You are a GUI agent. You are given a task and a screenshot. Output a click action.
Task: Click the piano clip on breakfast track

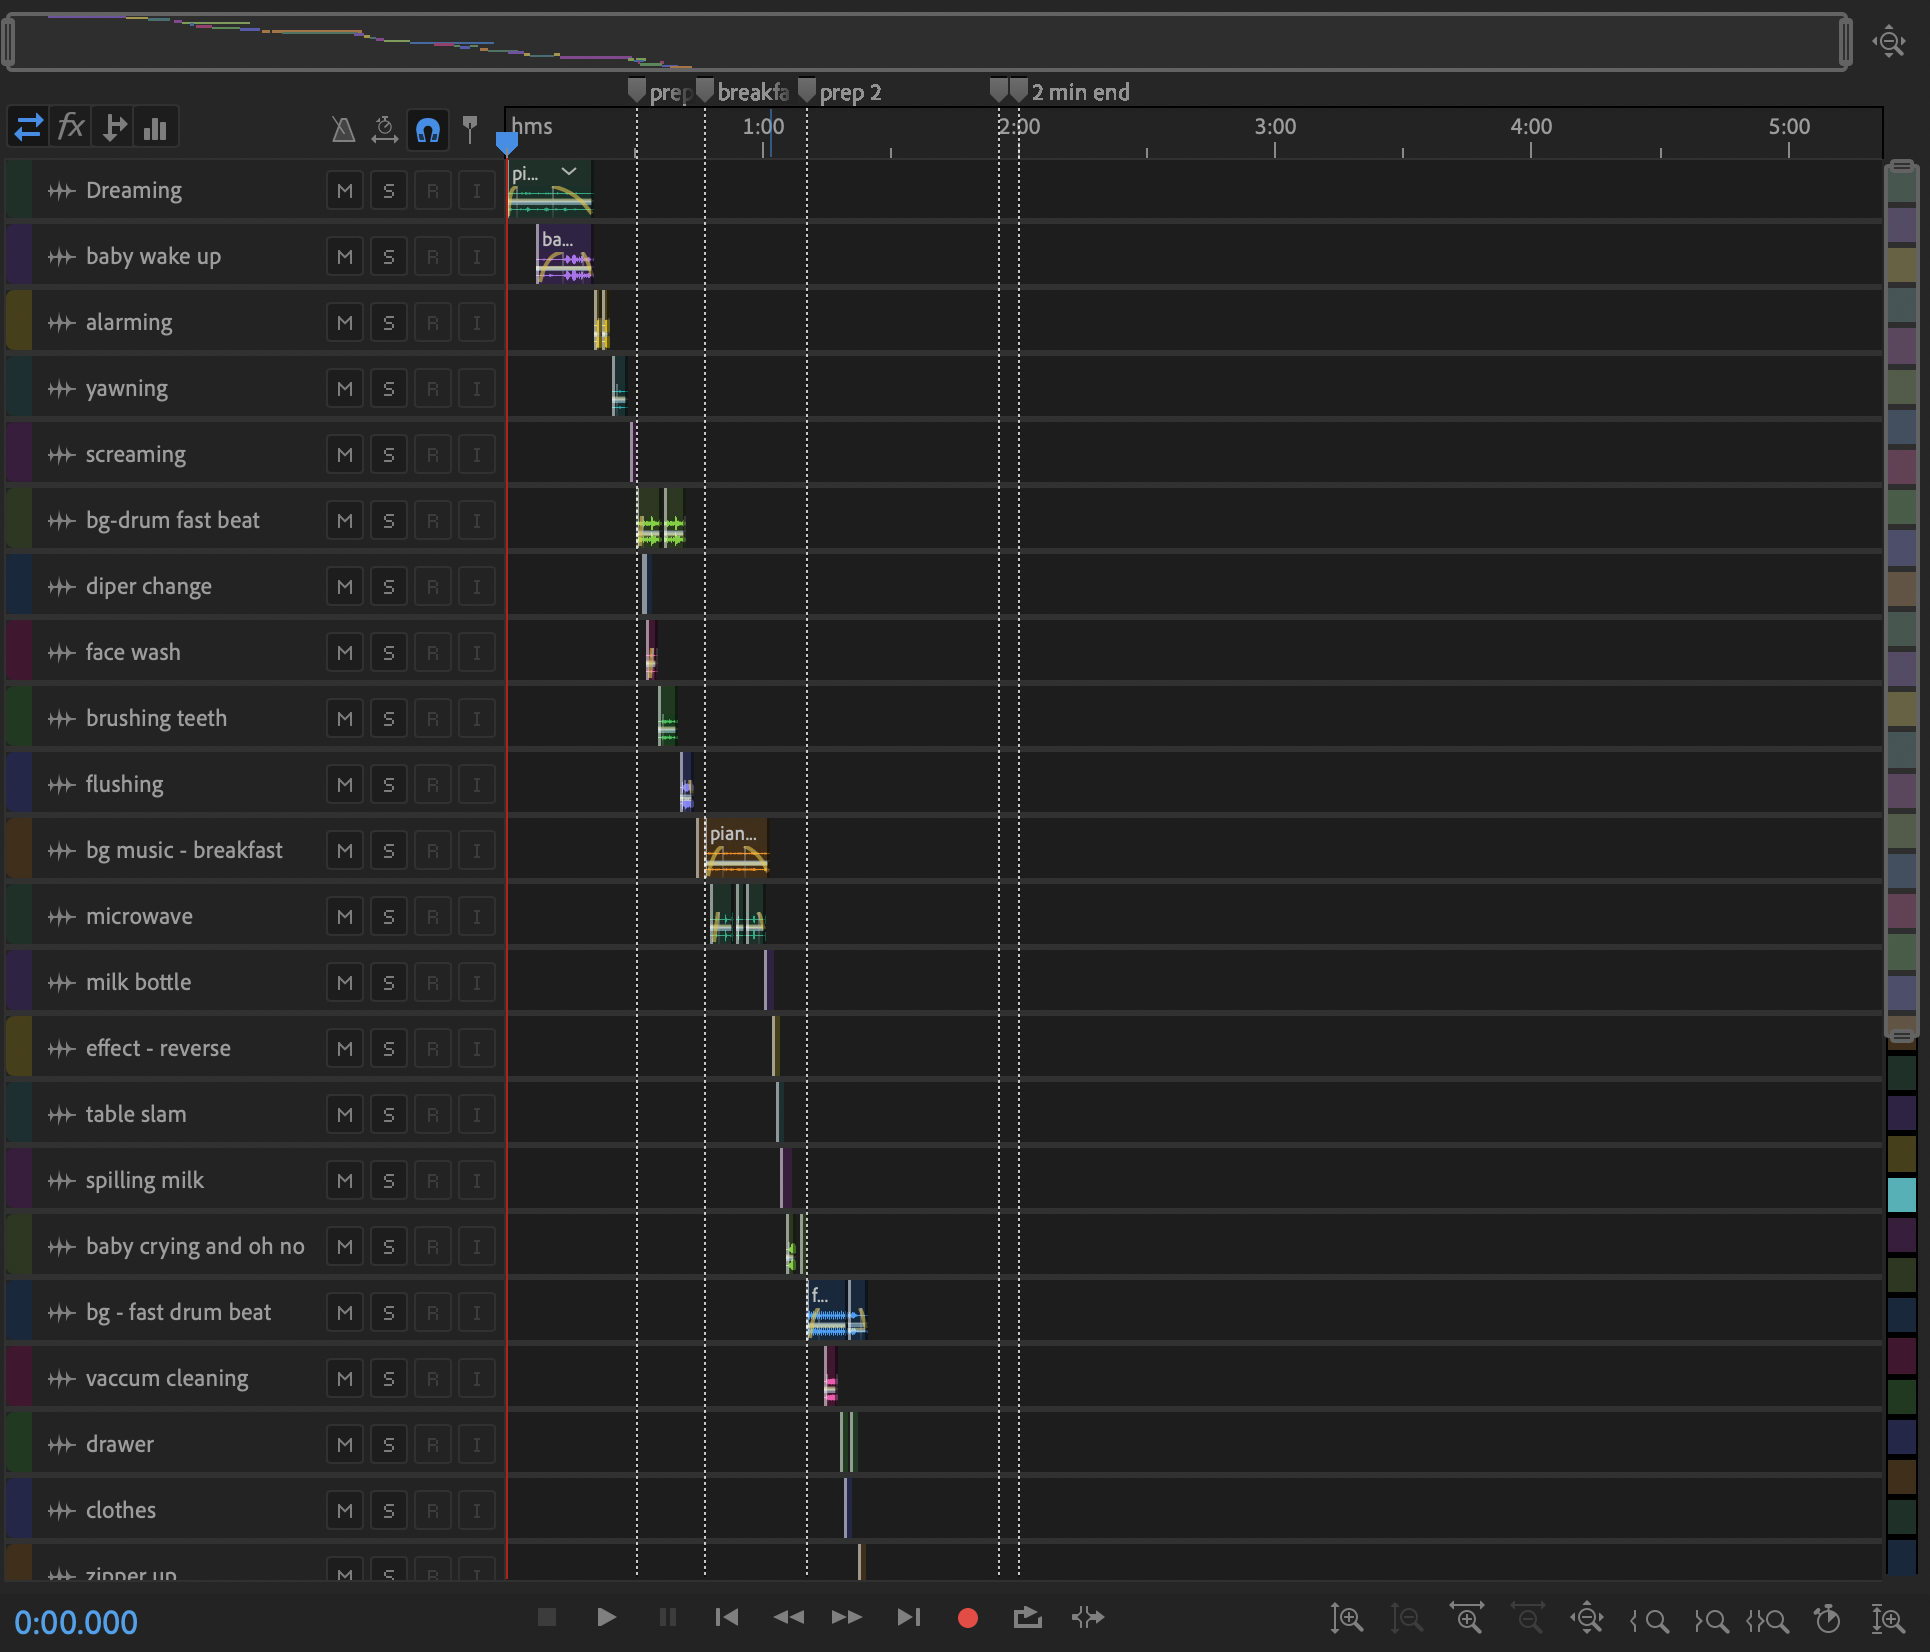click(x=733, y=848)
